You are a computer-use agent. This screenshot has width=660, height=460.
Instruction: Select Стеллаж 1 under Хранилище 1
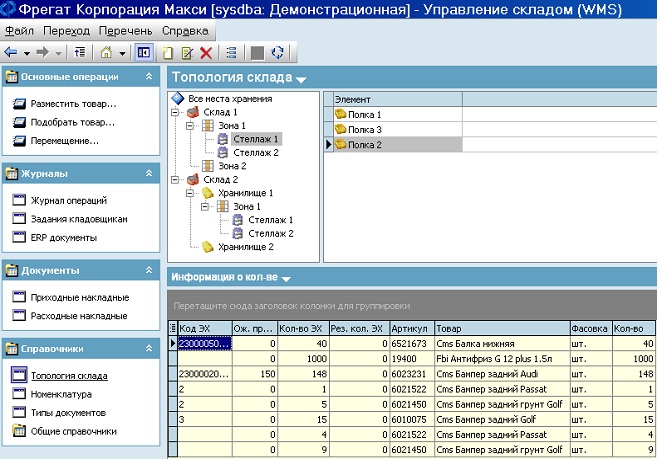271,220
